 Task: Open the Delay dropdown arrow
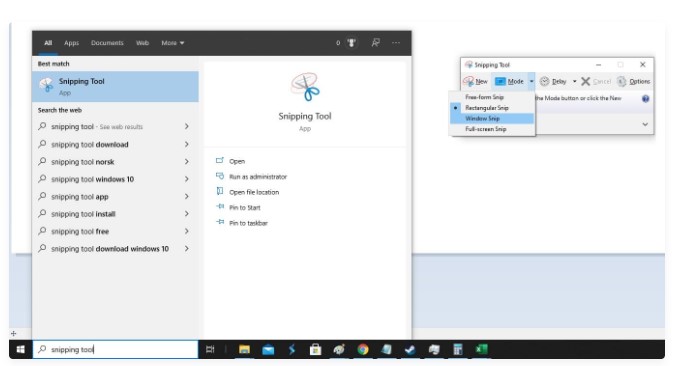(x=574, y=81)
